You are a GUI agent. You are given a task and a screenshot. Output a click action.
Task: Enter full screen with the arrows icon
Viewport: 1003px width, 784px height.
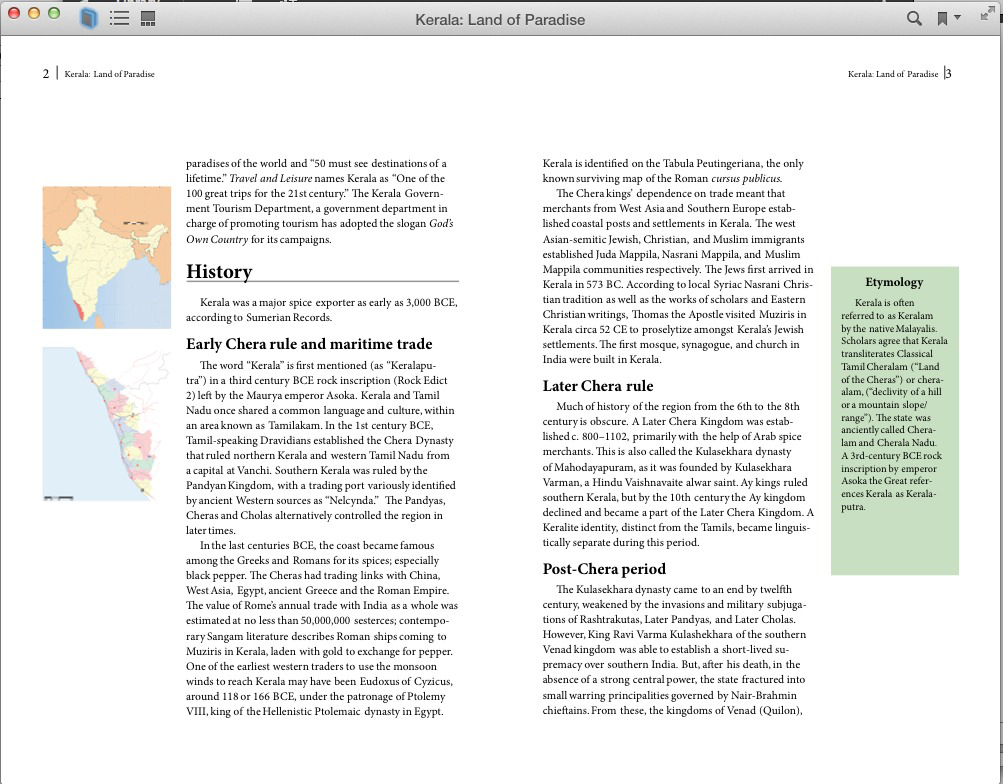pyautogui.click(x=988, y=13)
